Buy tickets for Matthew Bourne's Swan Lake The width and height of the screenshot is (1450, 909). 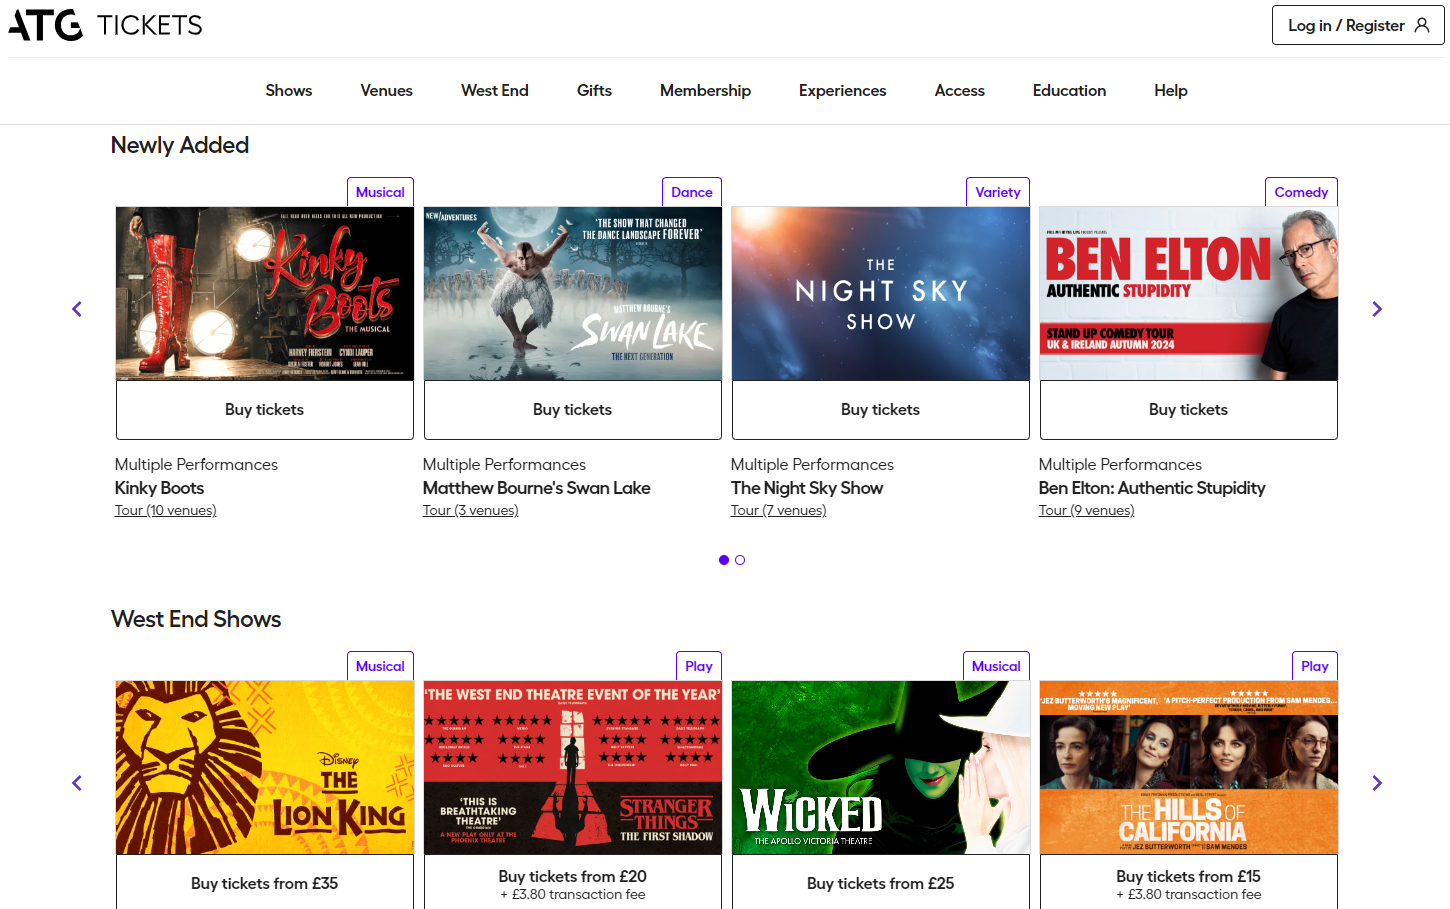coord(573,410)
